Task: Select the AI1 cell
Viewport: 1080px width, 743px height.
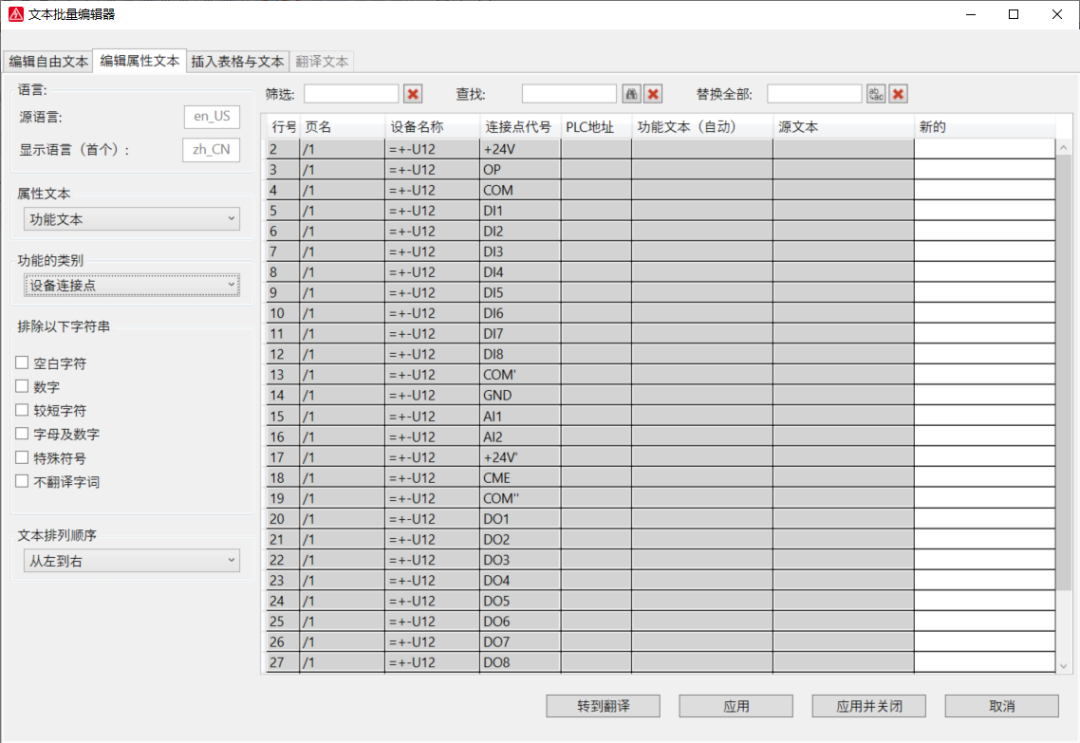Action: pos(520,416)
